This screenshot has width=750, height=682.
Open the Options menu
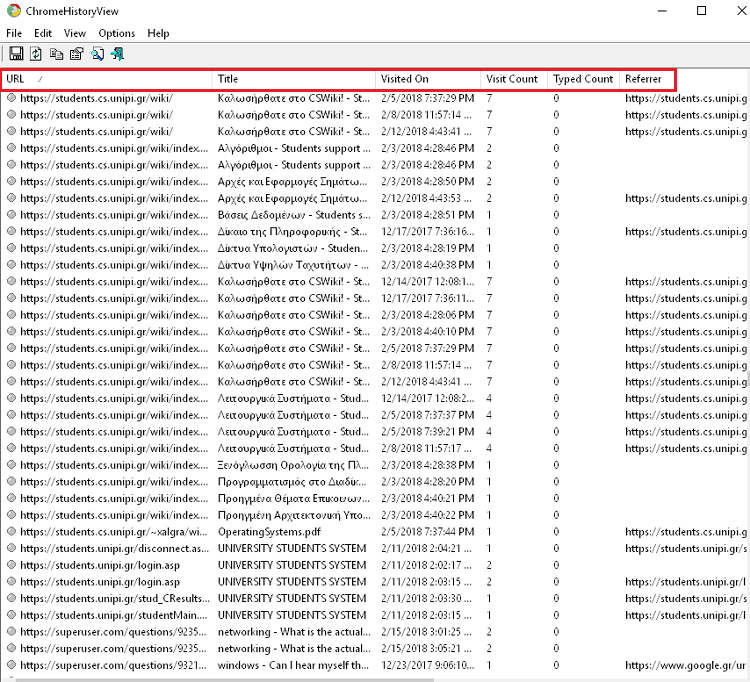[x=116, y=33]
